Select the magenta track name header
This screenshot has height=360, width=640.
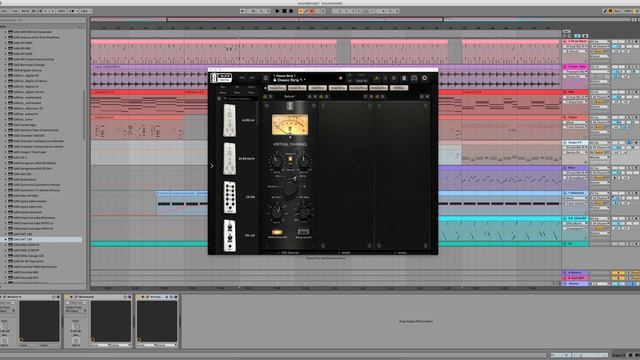tap(577, 66)
